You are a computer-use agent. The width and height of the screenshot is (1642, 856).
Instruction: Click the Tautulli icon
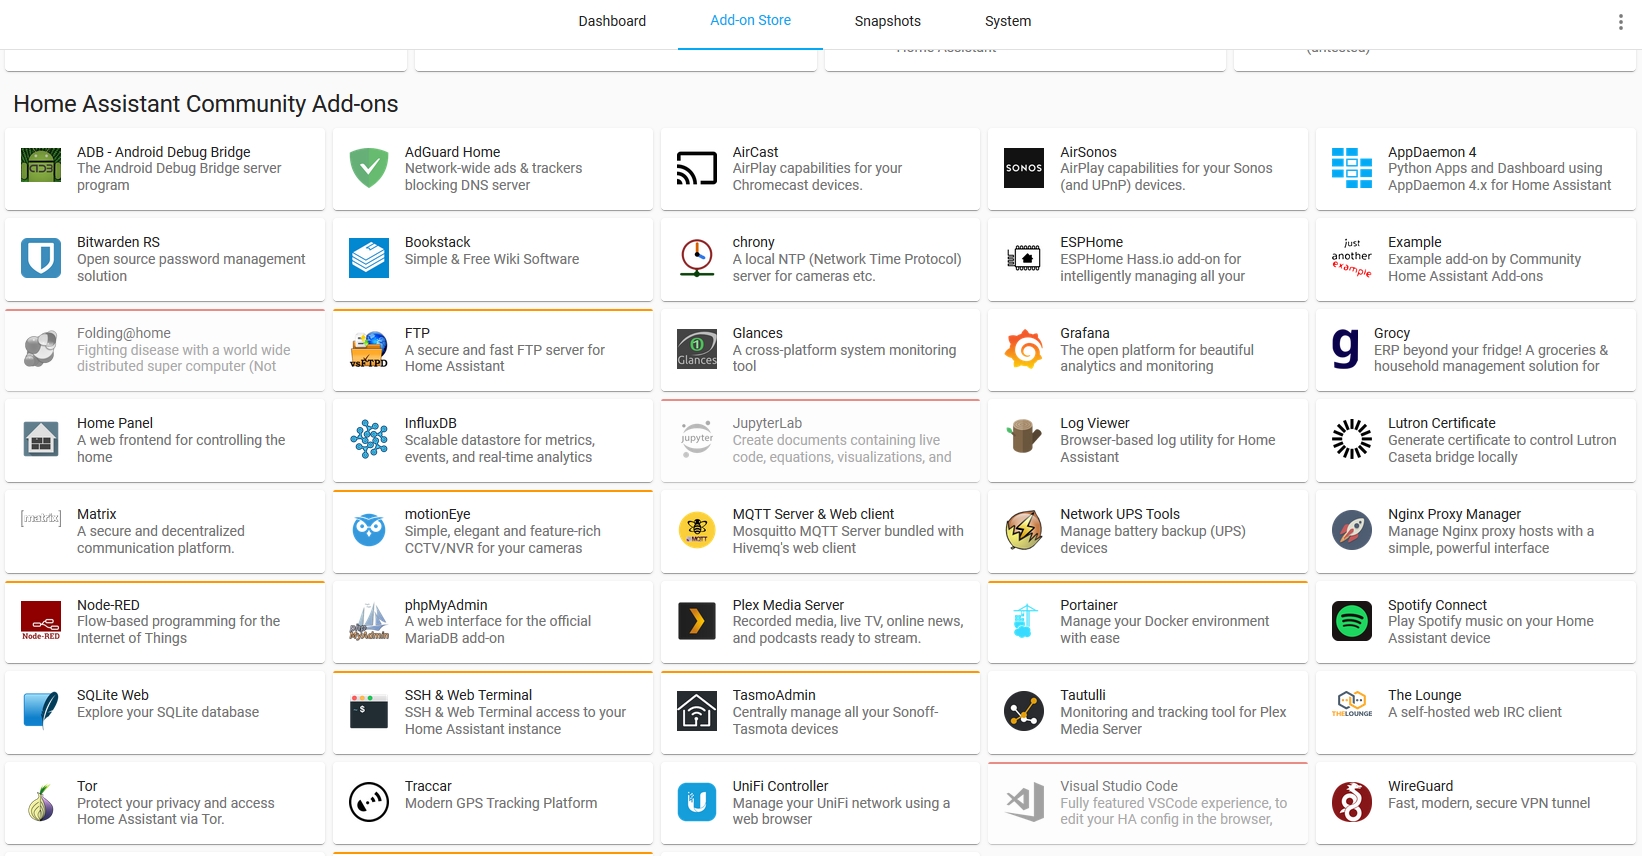1024,711
